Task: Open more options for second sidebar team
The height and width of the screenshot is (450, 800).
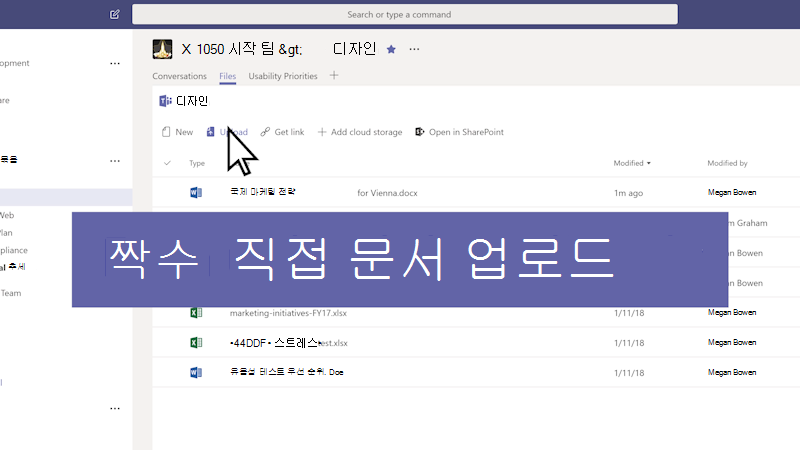Action: (x=115, y=161)
